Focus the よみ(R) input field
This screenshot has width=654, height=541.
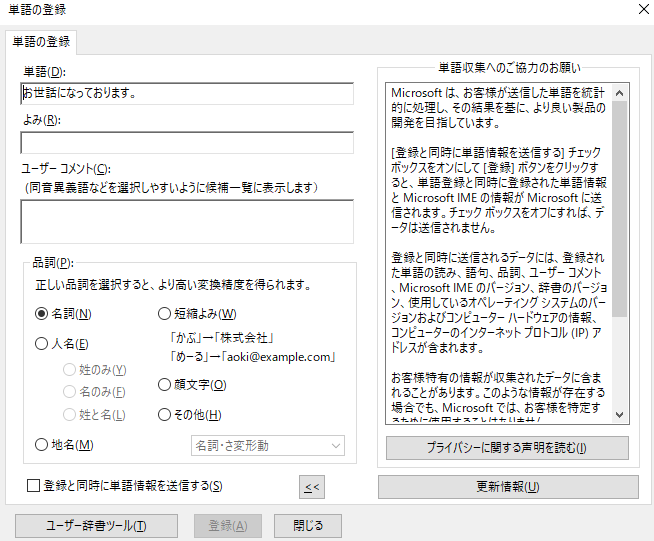[187, 143]
